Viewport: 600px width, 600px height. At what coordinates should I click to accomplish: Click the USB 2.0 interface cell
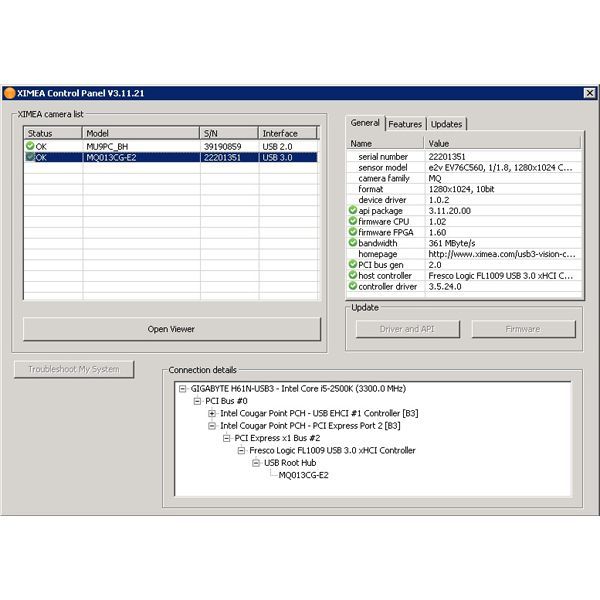coord(277,147)
